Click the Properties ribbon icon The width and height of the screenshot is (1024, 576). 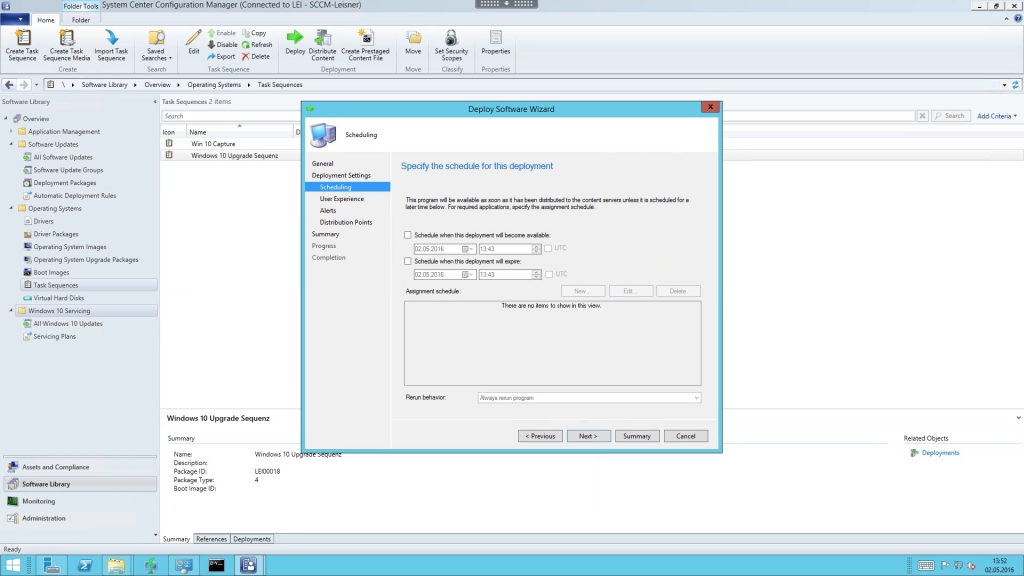pos(496,38)
